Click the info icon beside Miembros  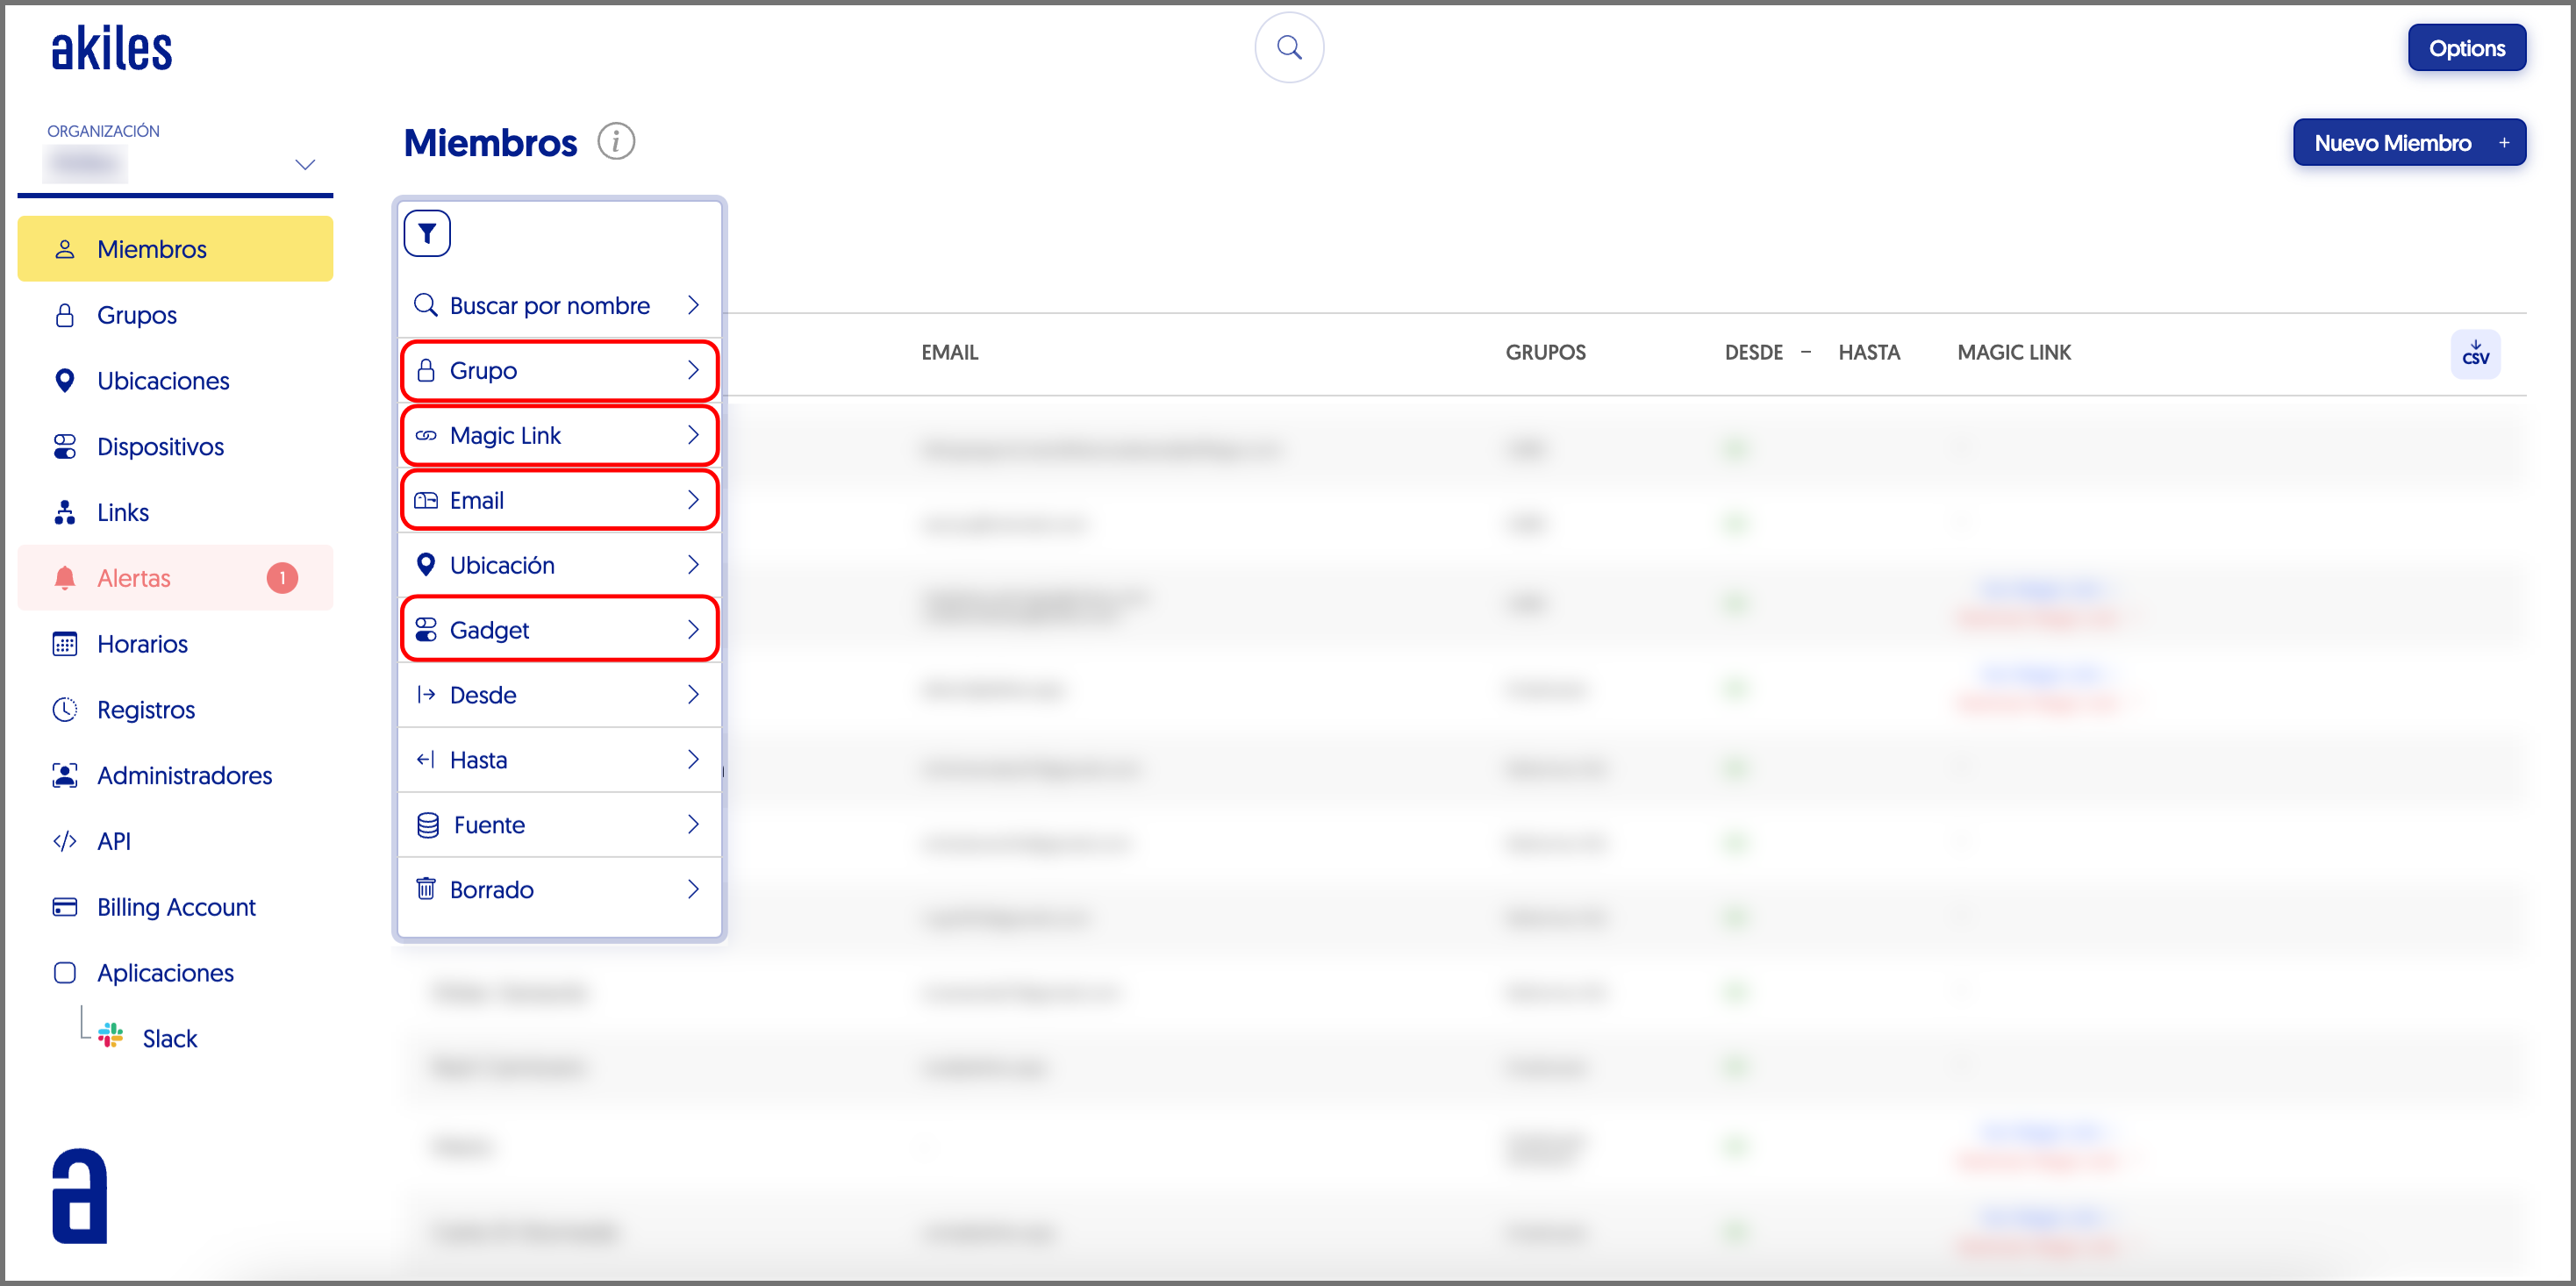[x=616, y=142]
